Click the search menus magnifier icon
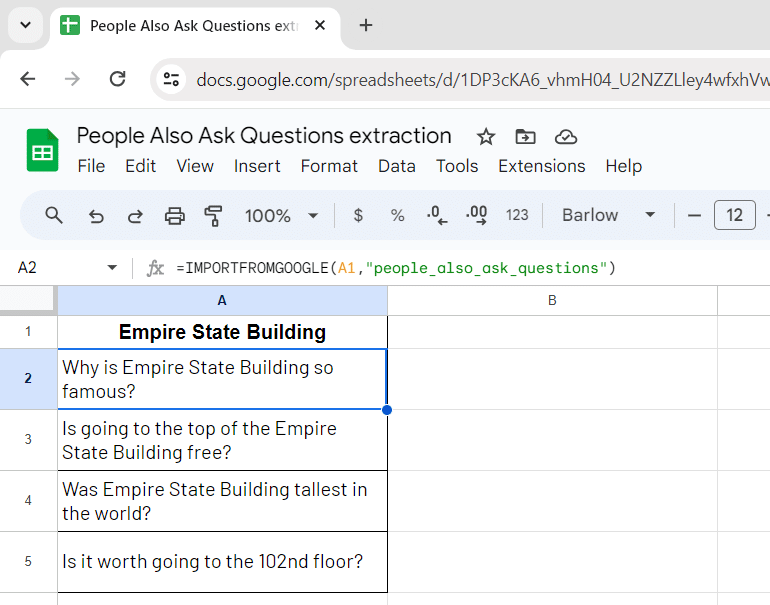This screenshot has height=605, width=770. click(55, 215)
